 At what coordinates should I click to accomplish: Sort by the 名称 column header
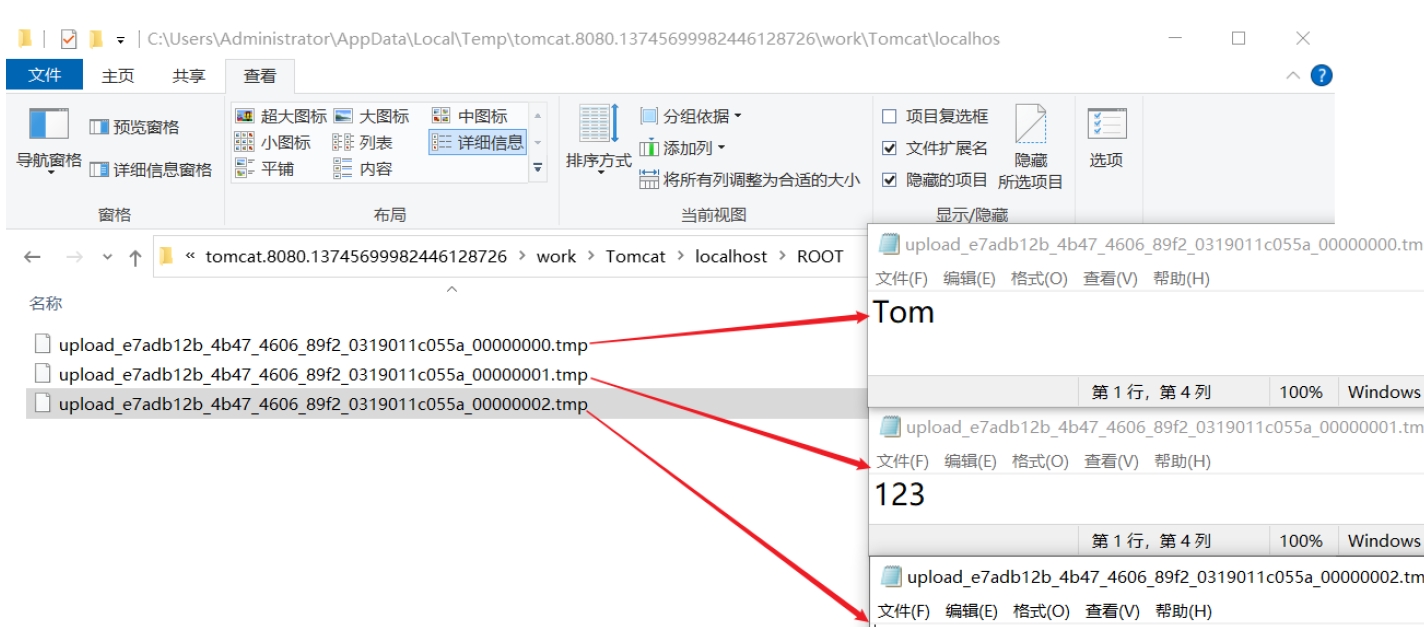coord(45,302)
